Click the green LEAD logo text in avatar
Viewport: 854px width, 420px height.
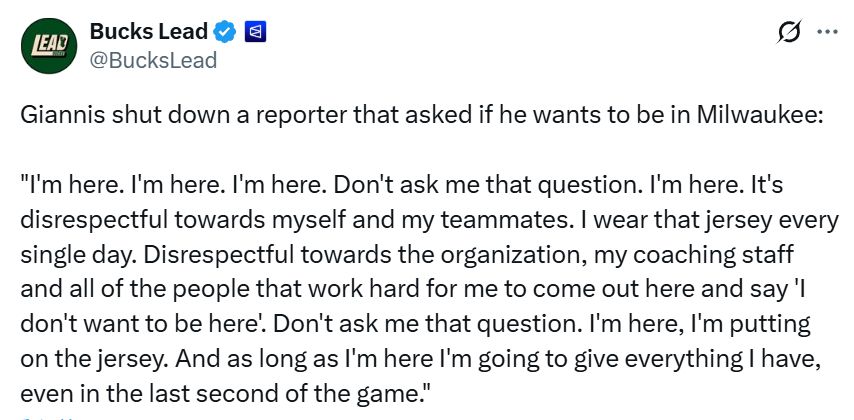(x=43, y=46)
